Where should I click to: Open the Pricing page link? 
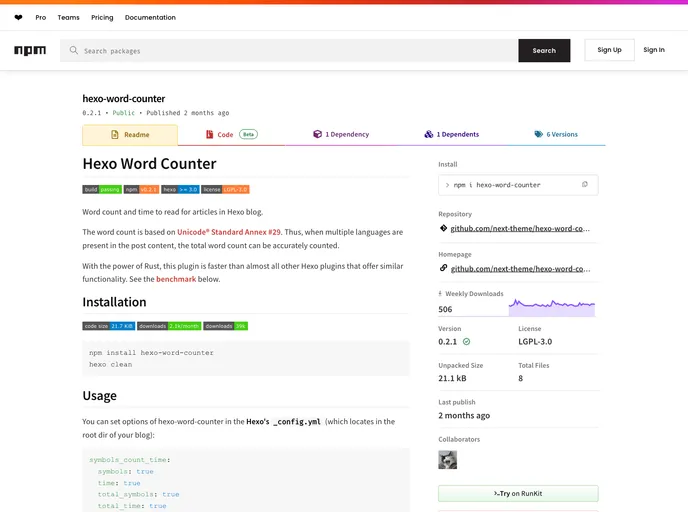tap(102, 18)
